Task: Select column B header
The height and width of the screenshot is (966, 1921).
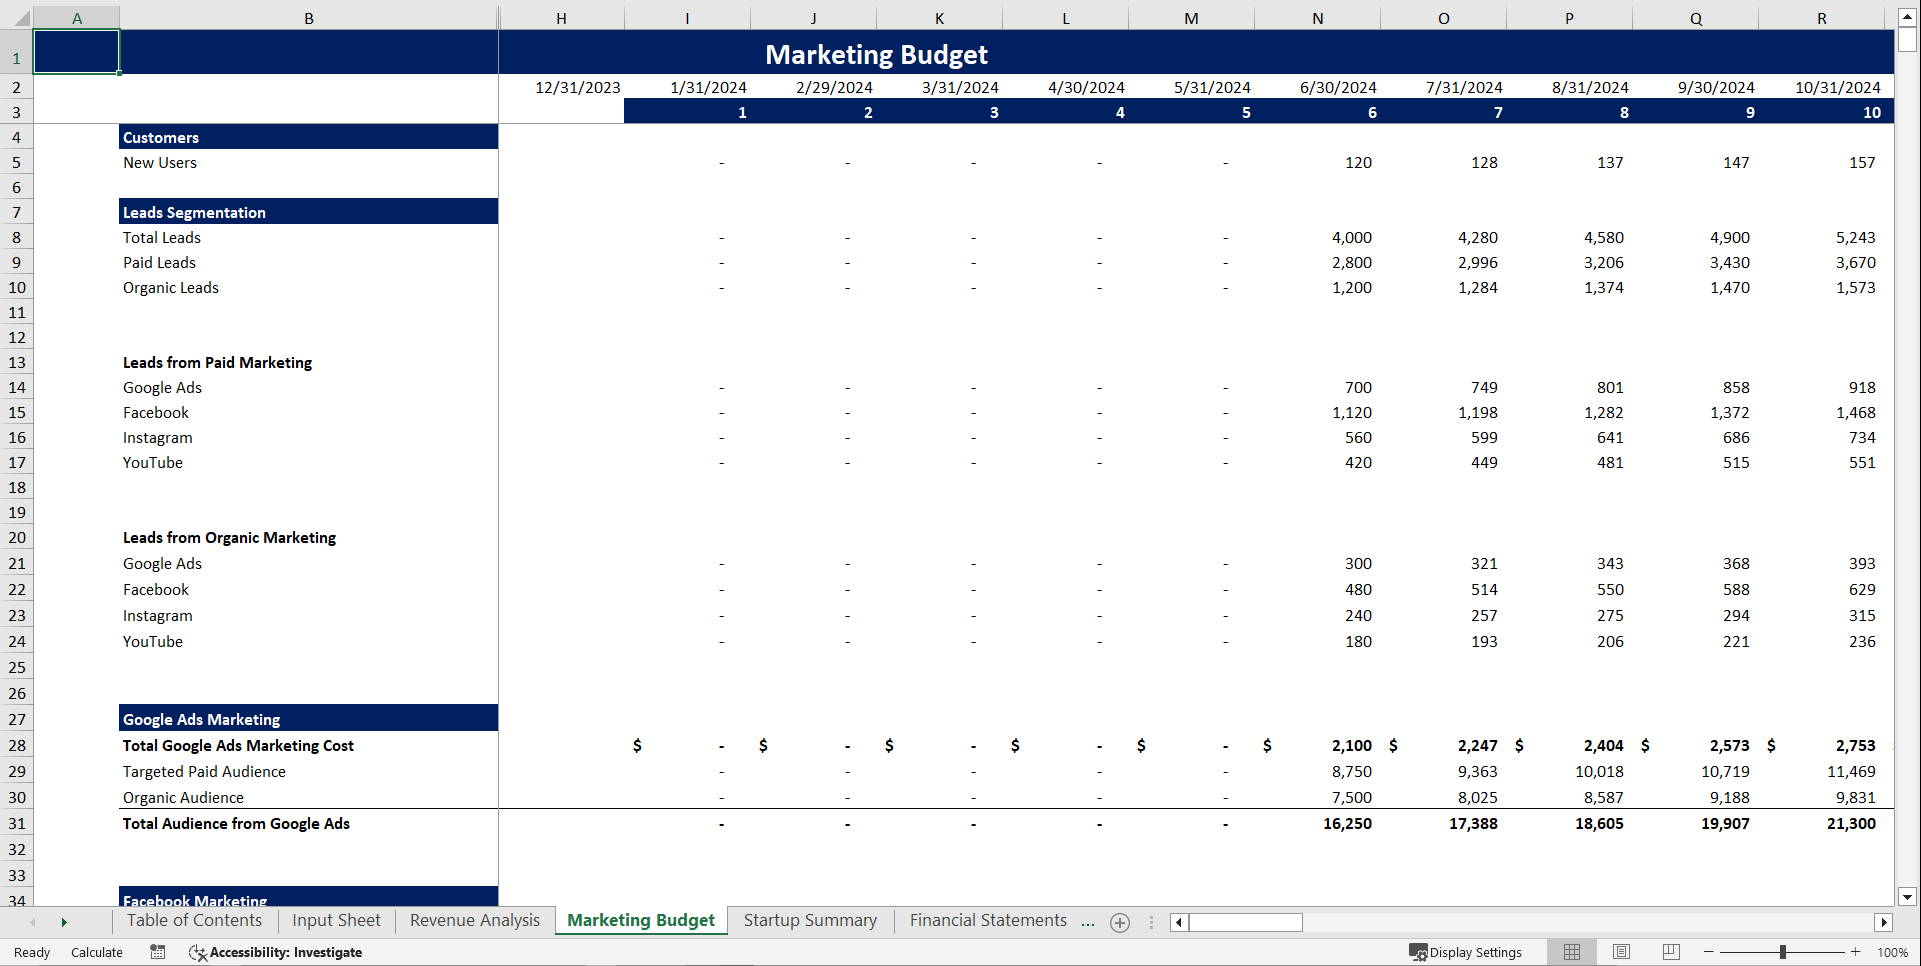Action: pos(309,18)
